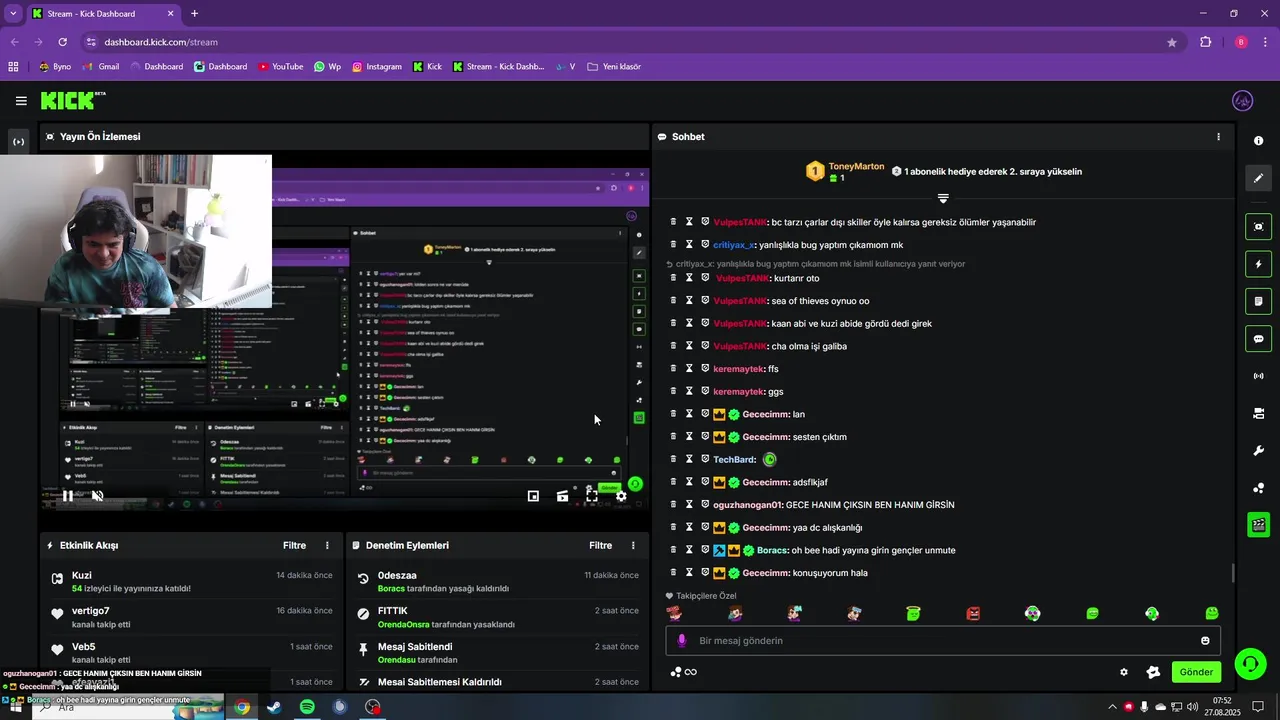Focus the 'Bir mesaj gönderin' input
Viewport: 1280px width, 720px height.
click(943, 641)
